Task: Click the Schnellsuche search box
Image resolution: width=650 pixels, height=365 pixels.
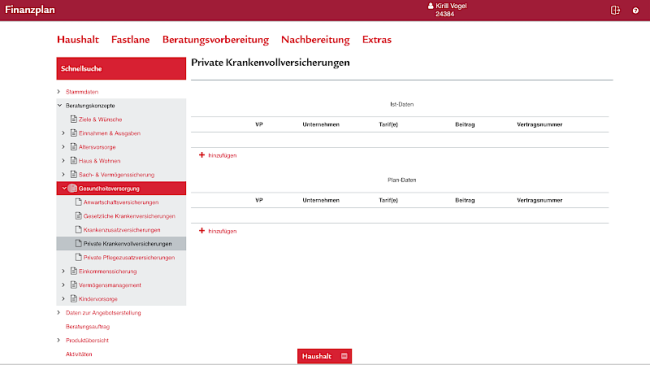Action: 121,68
